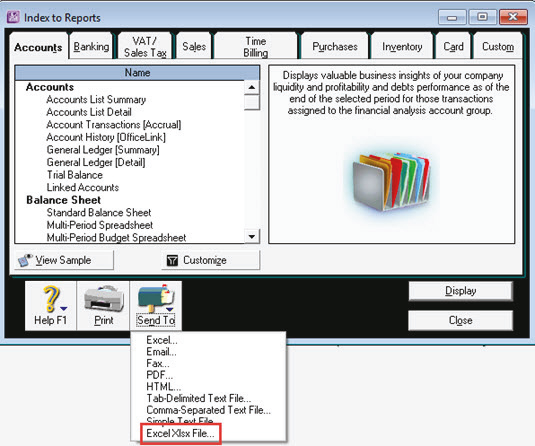The height and width of the screenshot is (446, 535).
Task: Select PDF... in the Send To menu
Action: point(160,375)
